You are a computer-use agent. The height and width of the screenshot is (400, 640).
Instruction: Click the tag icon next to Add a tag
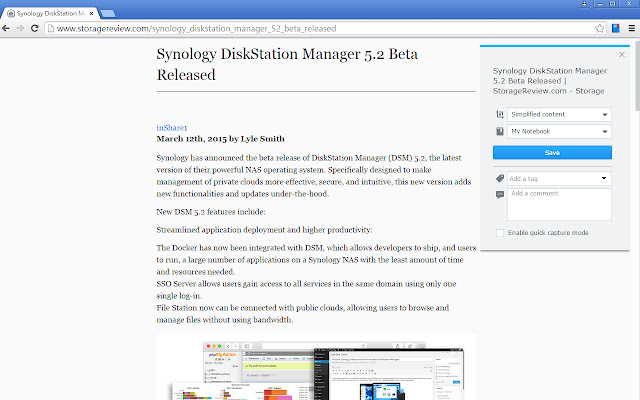click(500, 178)
